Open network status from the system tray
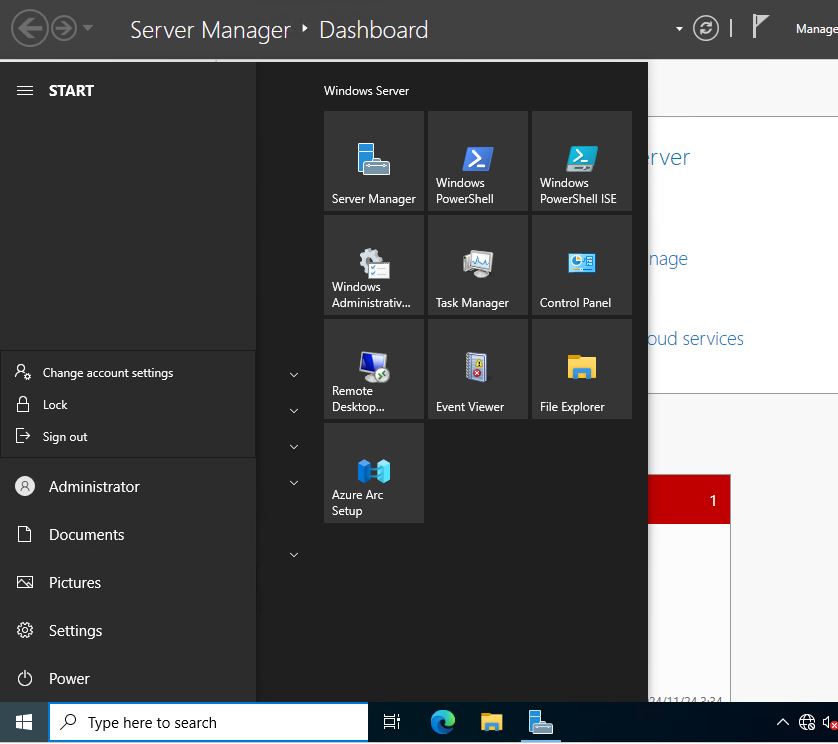Viewport: 838px width, 744px height. tap(806, 723)
